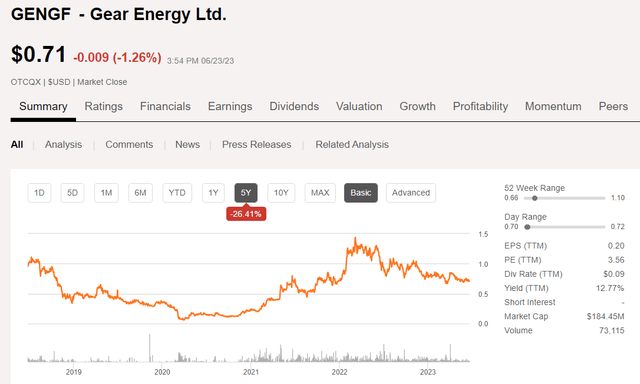The image size is (640, 384).
Task: Show Comments feed
Action: [x=129, y=144]
